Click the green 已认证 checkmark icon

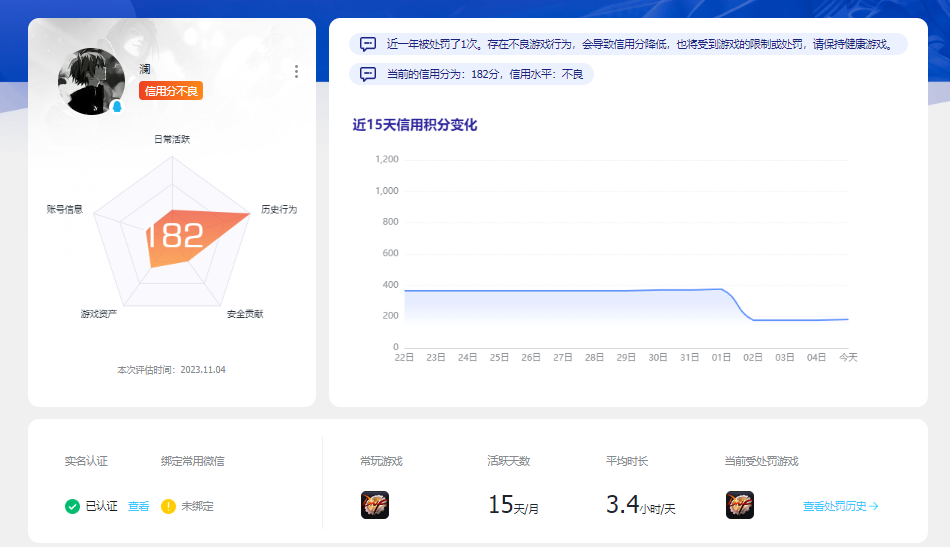(72, 506)
